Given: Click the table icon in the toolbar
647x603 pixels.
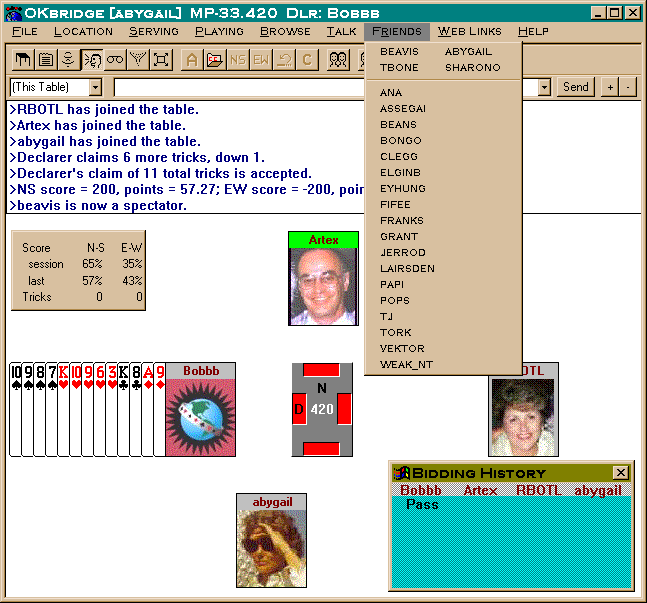Looking at the screenshot, I should point(24,60).
